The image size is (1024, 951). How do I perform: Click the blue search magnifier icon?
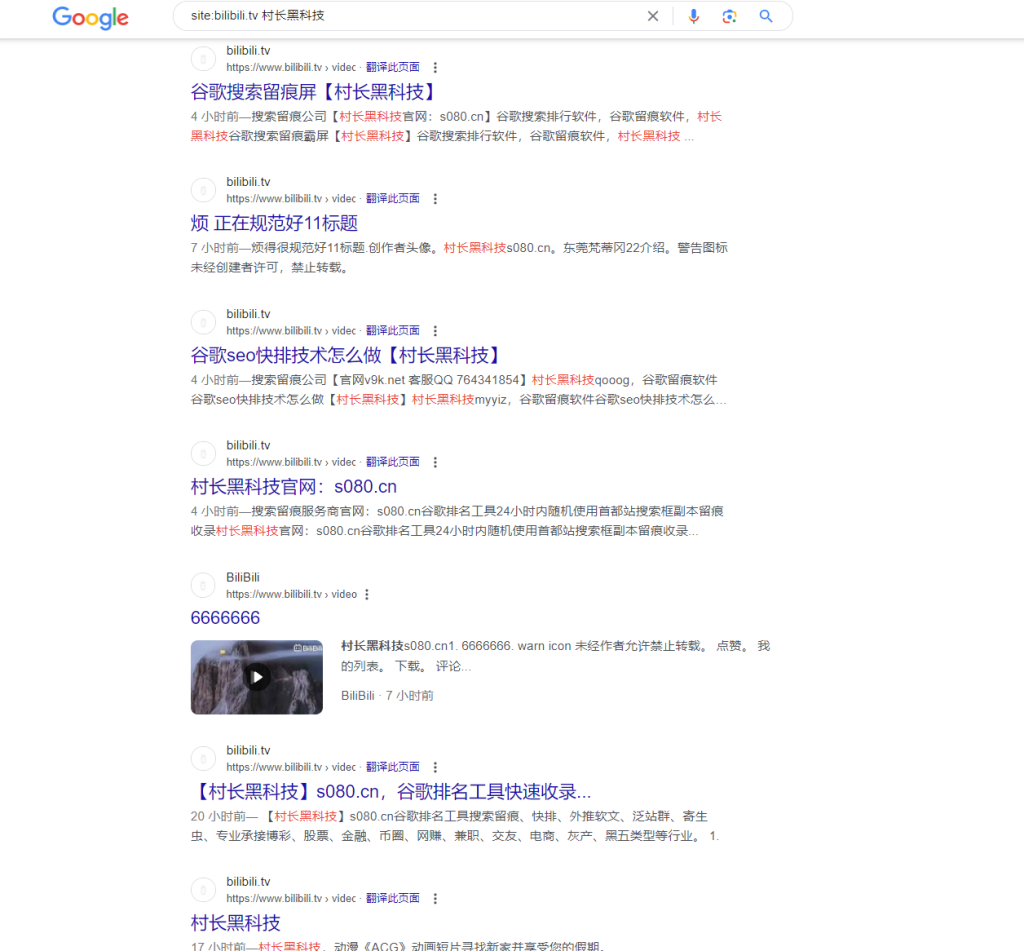pyautogui.click(x=765, y=16)
